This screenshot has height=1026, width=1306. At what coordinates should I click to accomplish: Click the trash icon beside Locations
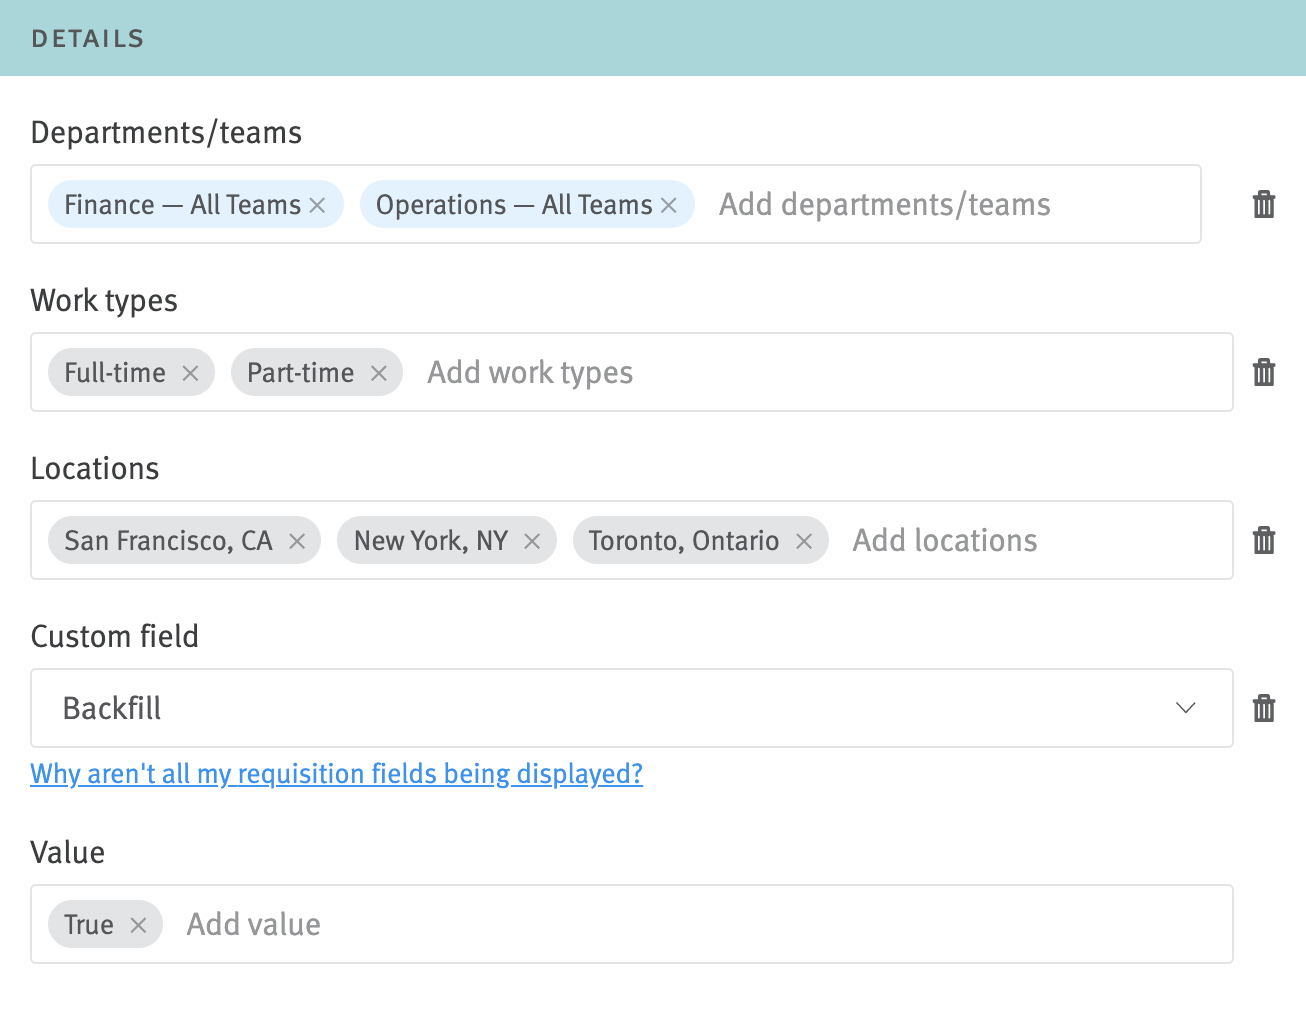pos(1264,540)
